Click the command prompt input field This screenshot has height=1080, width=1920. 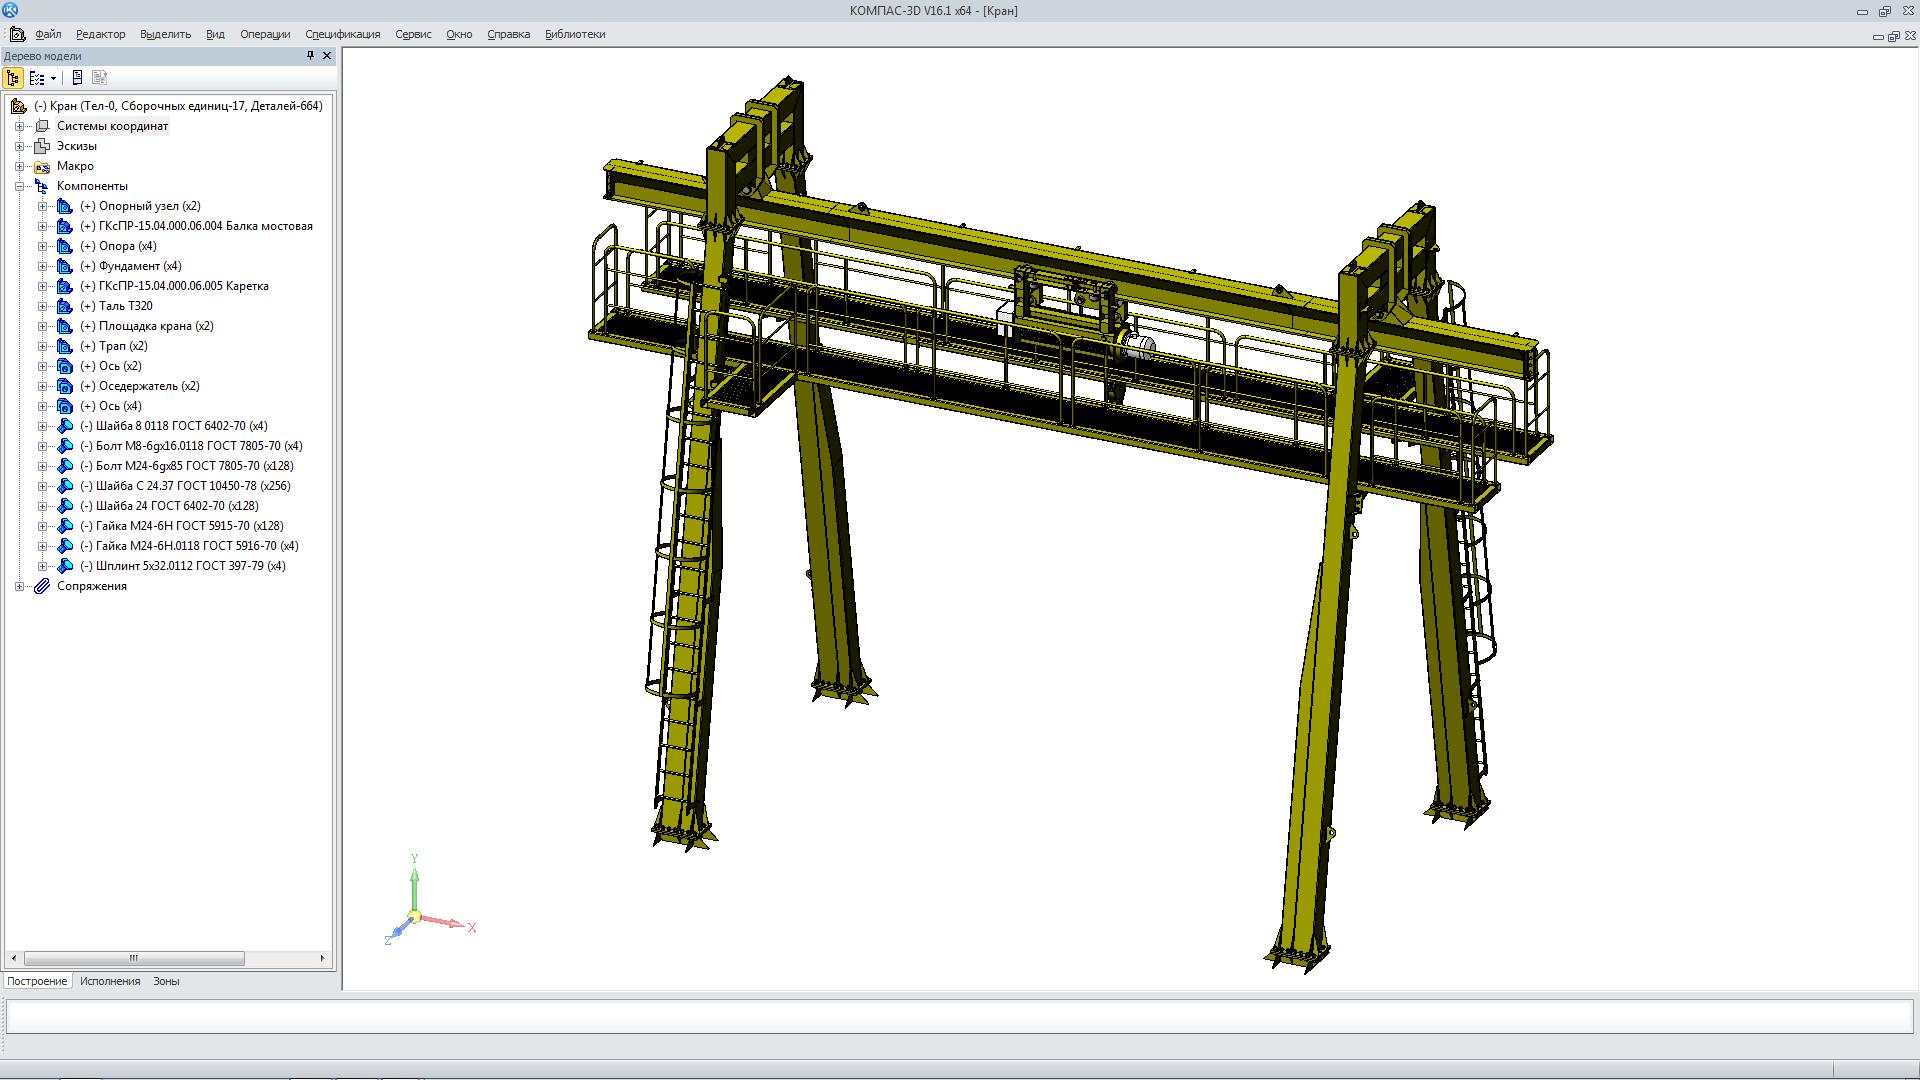[x=958, y=1016]
